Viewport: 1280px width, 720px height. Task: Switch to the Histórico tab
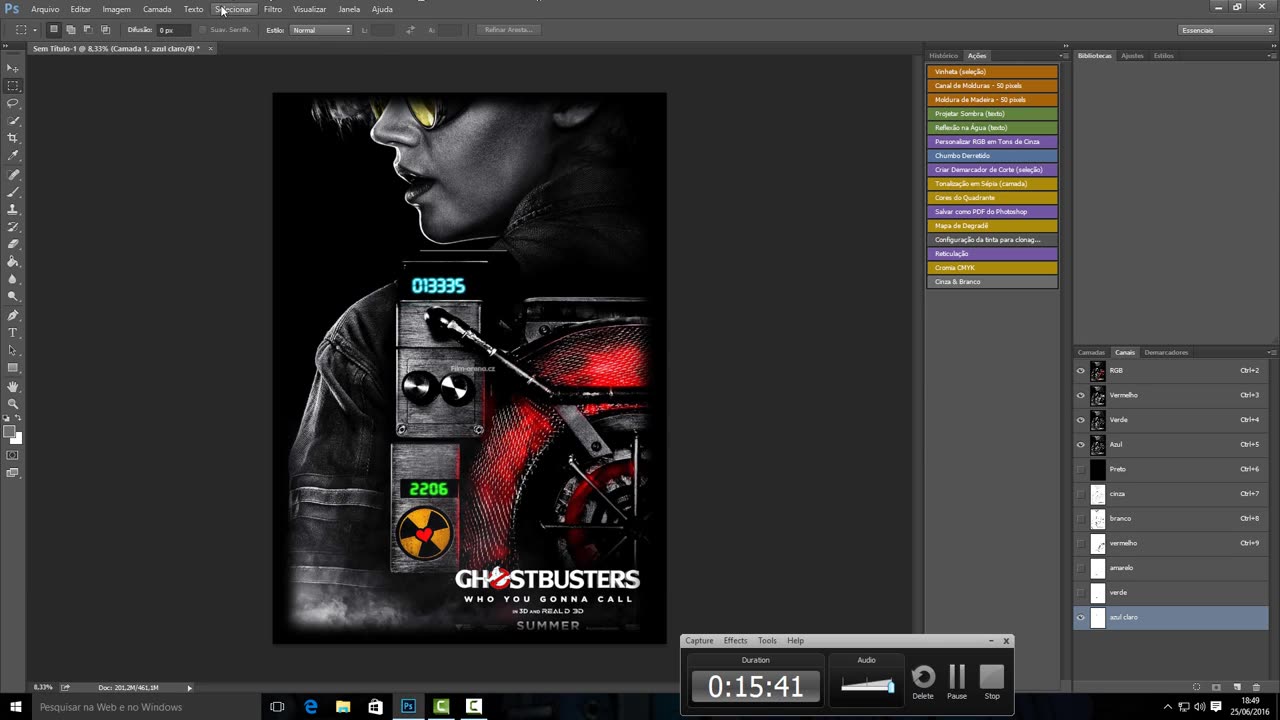point(943,56)
